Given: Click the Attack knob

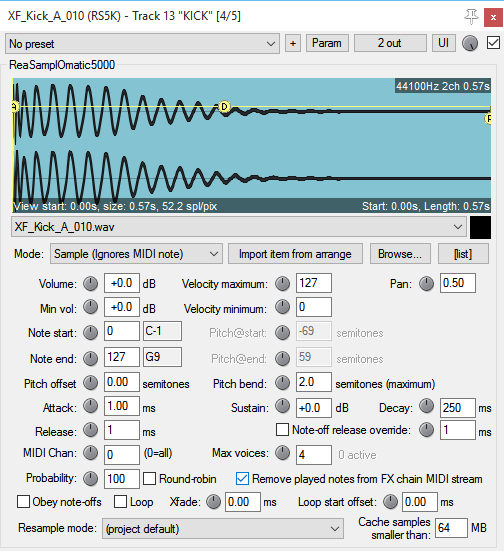Looking at the screenshot, I should tap(90, 406).
